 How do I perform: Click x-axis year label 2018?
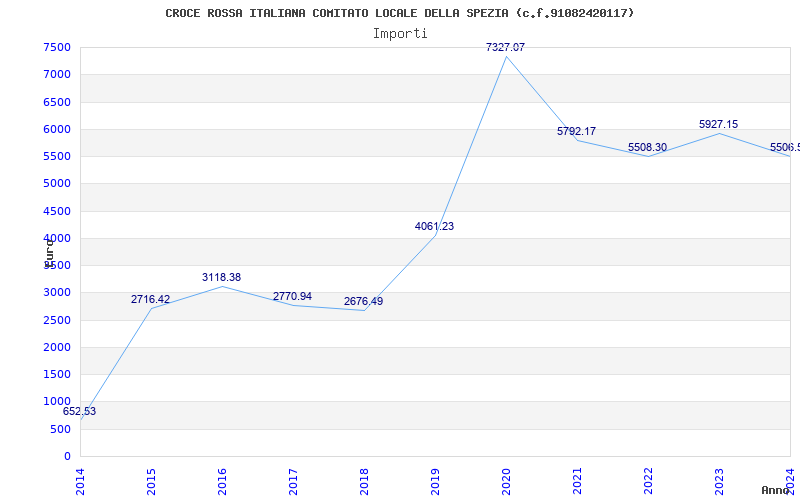(364, 482)
